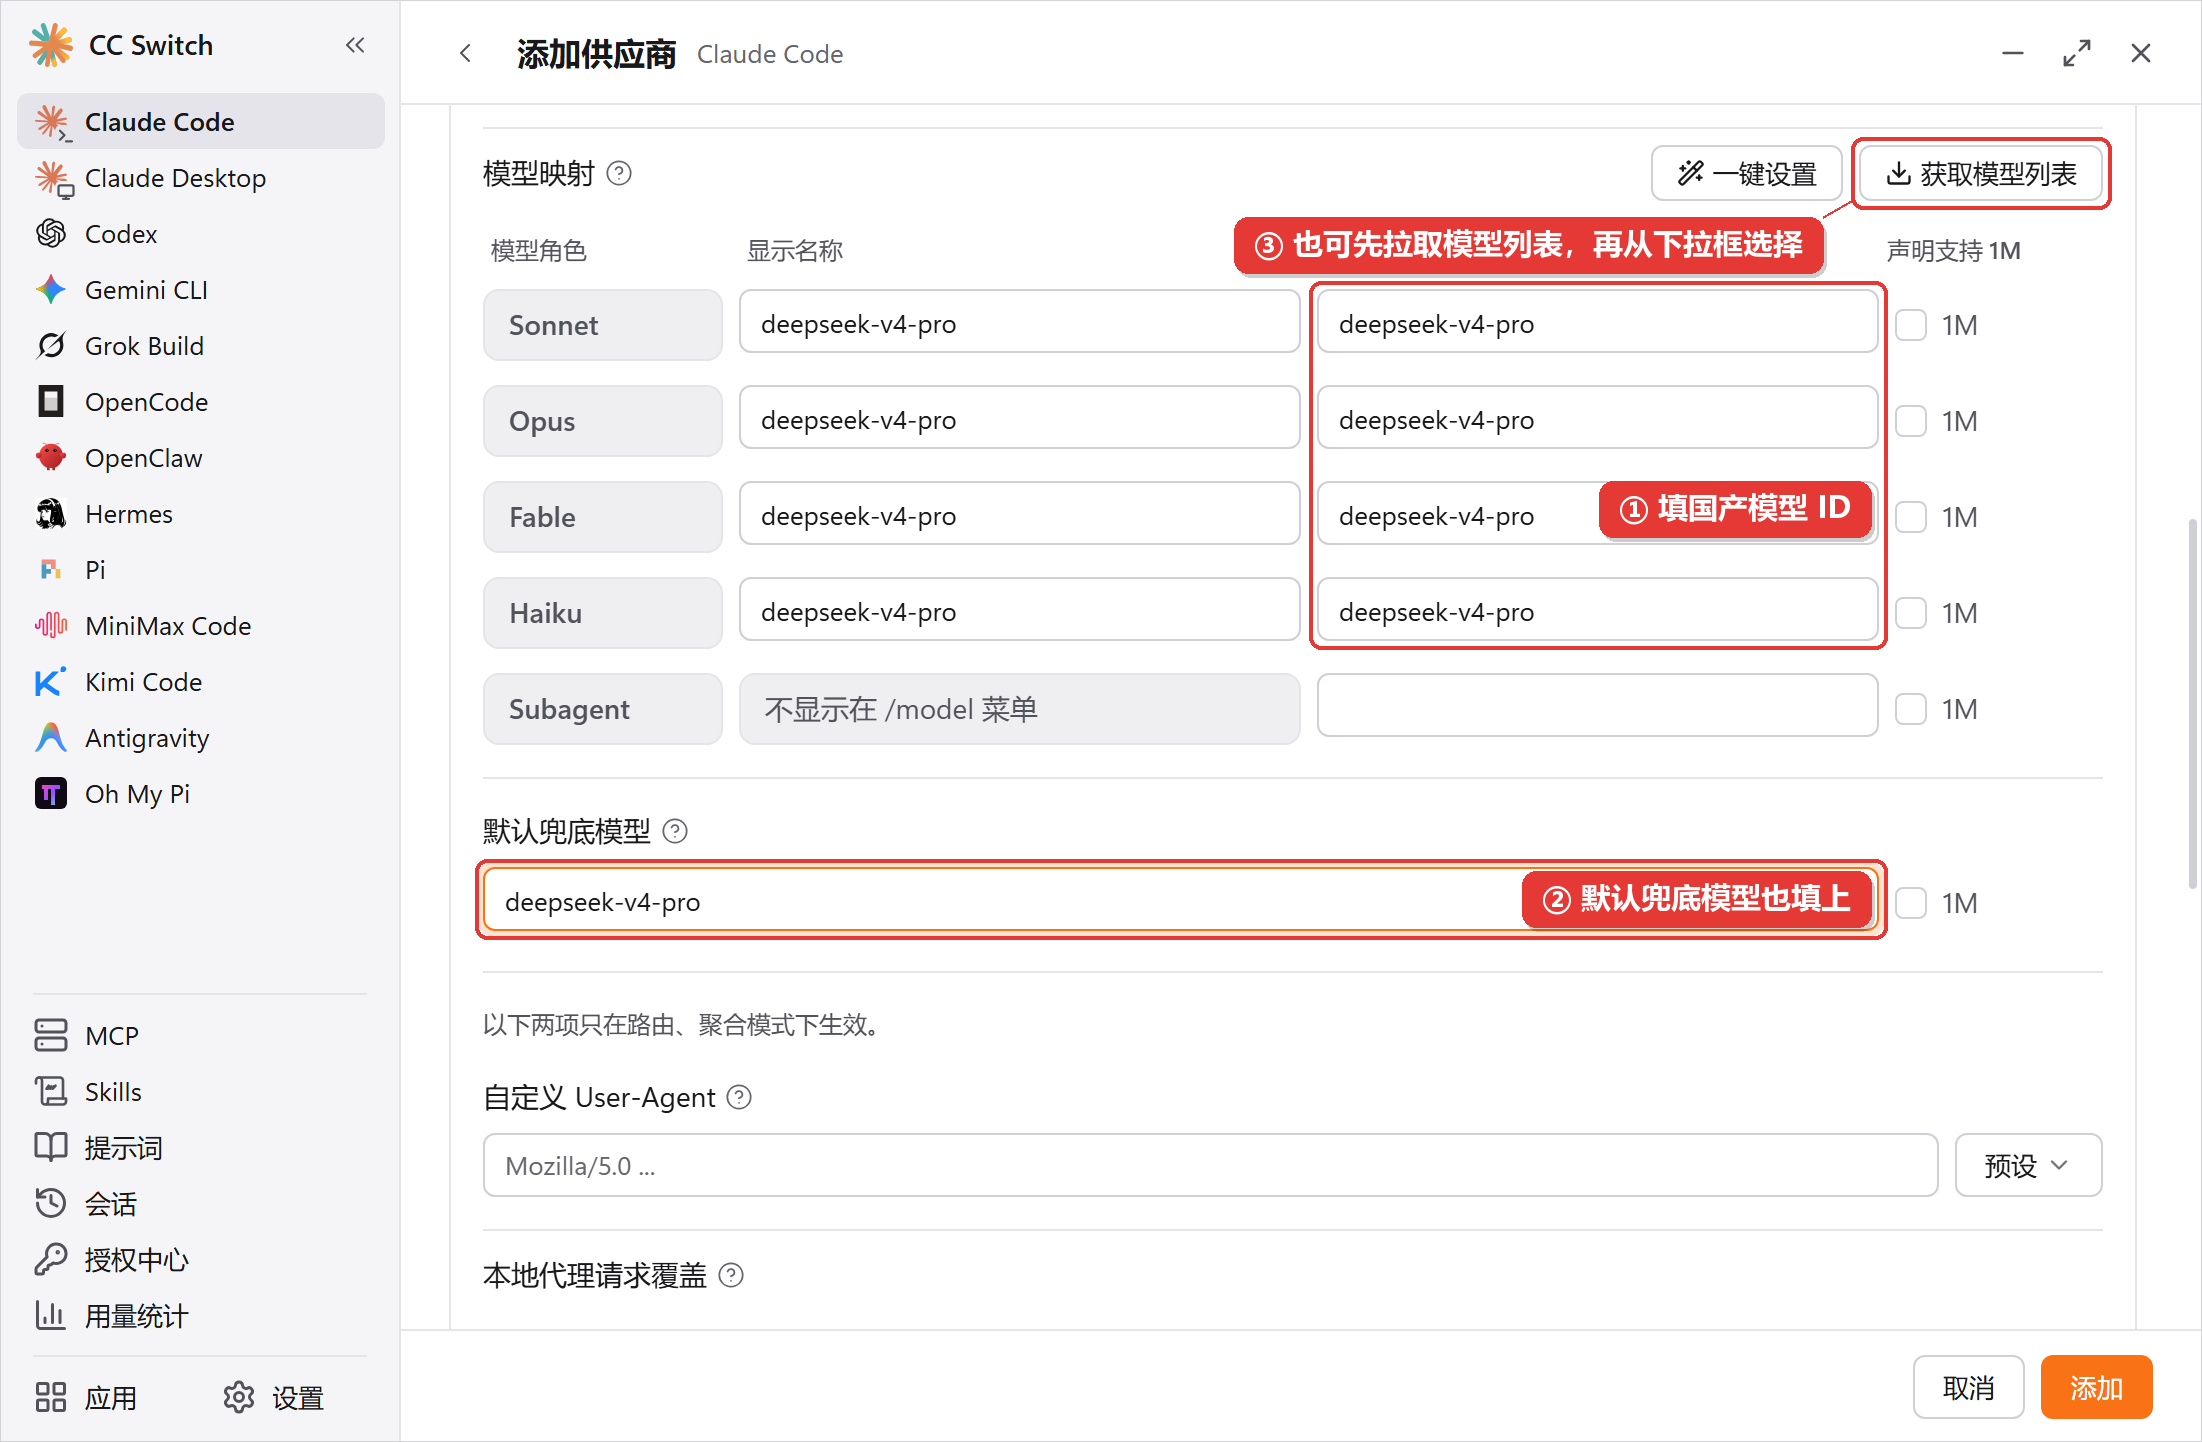
Task: Toggle 1M checkbox for Subagent row
Action: click(x=1911, y=709)
